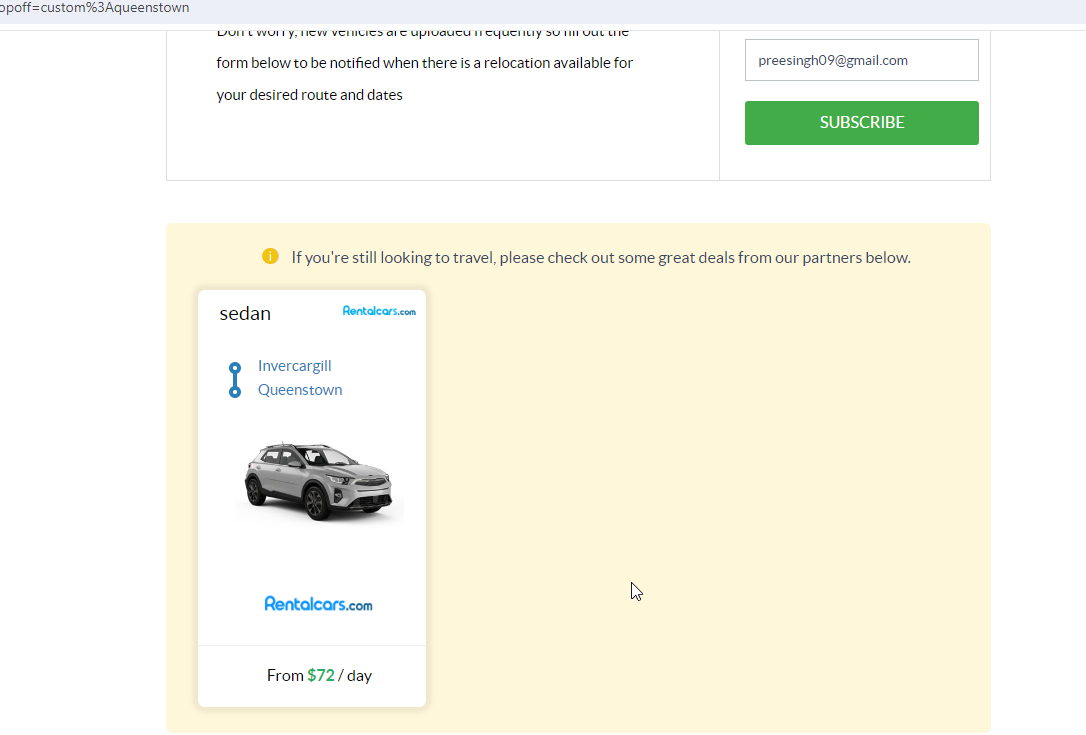
Task: Open the Queenstown drop-off location link
Action: tap(300, 390)
